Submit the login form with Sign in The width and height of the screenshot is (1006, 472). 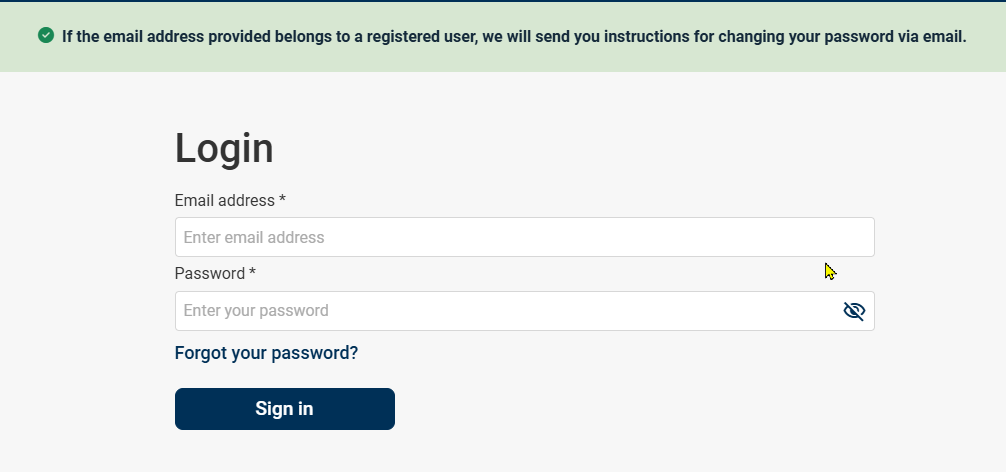click(x=285, y=409)
